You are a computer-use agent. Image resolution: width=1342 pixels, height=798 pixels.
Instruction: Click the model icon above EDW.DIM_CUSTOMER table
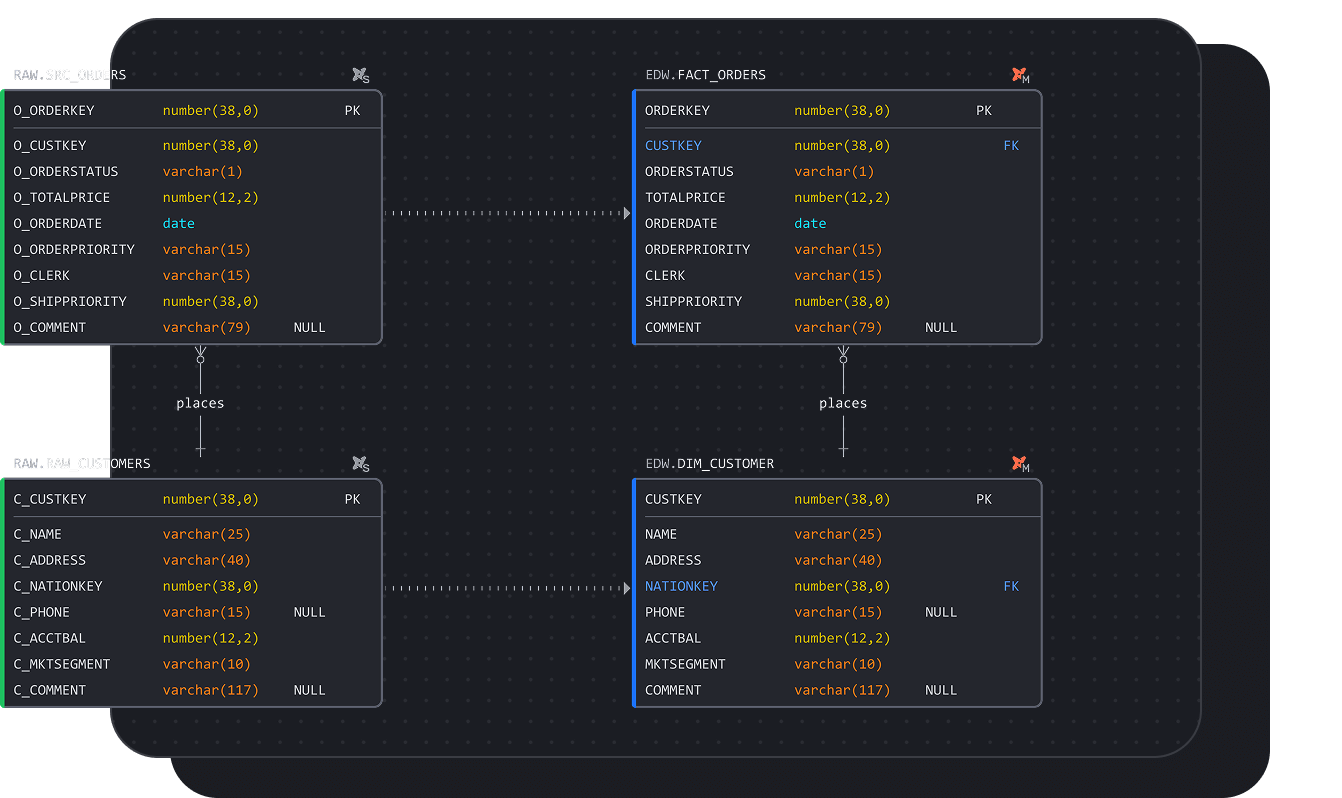point(1019,464)
